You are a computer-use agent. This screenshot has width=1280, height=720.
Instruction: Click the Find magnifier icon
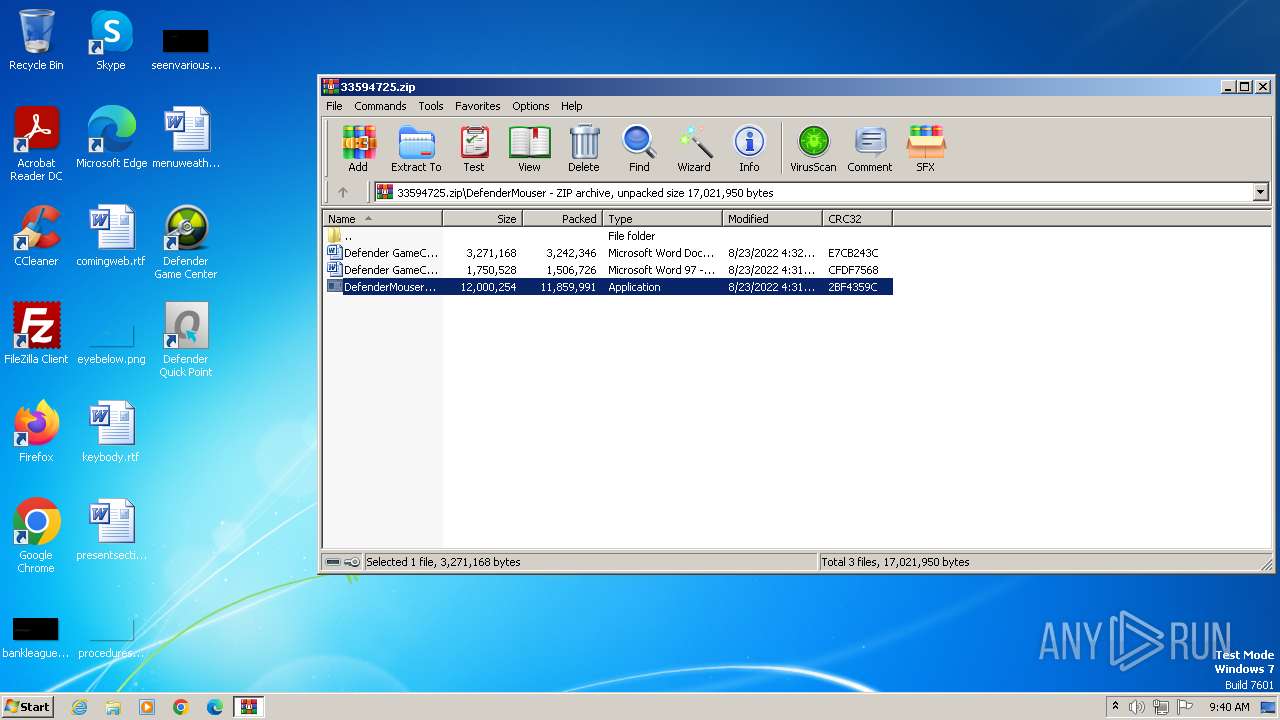(639, 148)
